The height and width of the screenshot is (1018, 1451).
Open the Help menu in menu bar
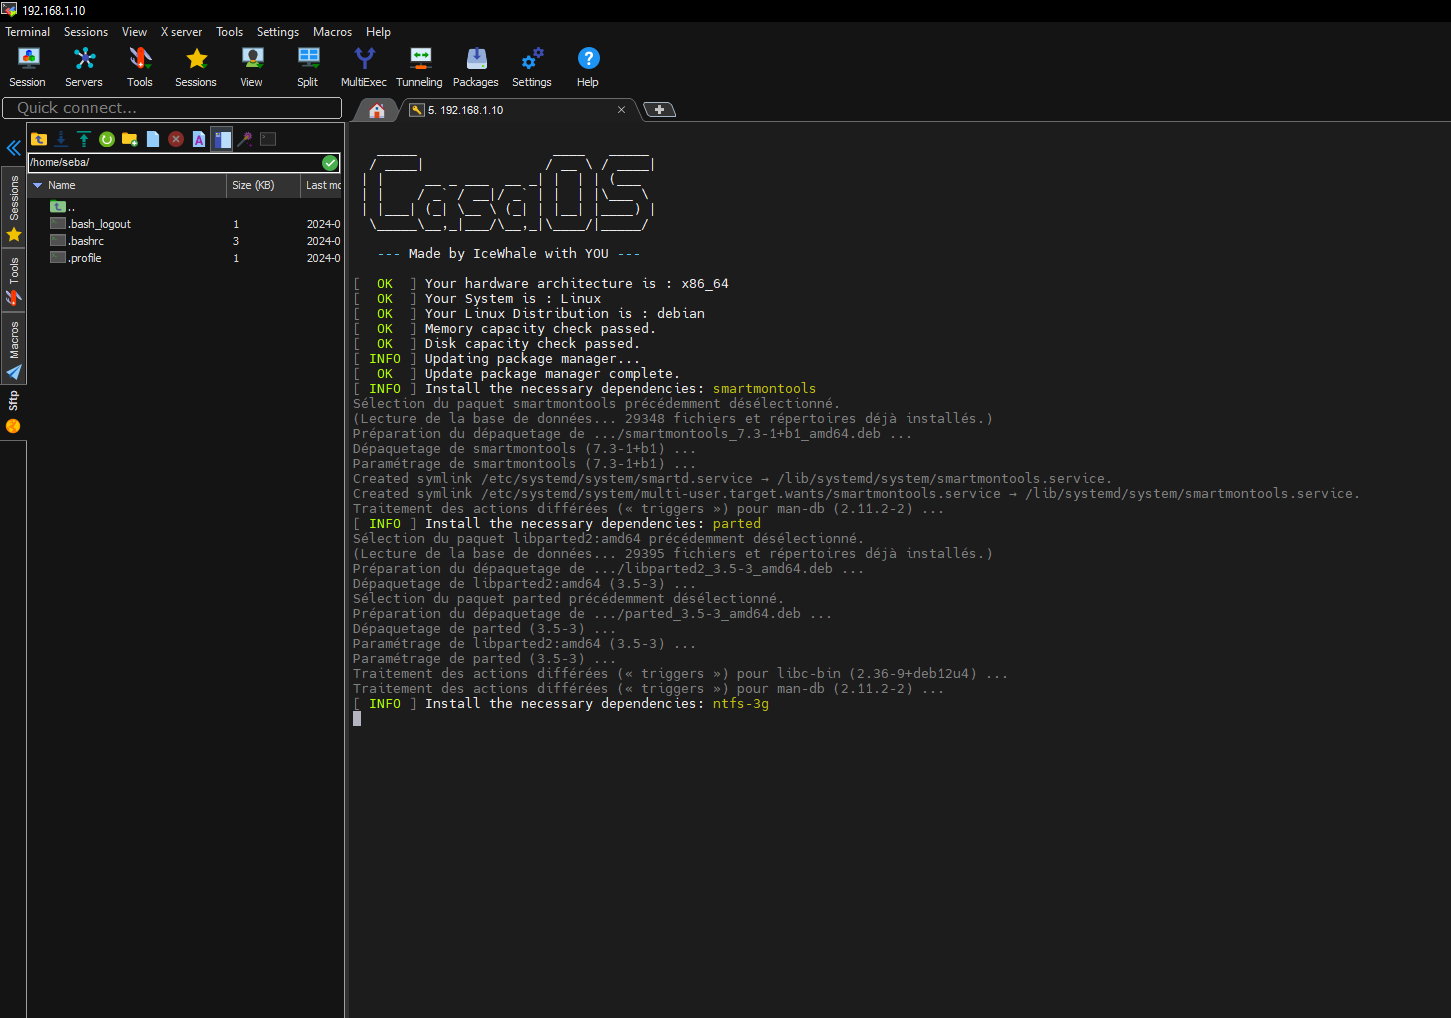click(378, 32)
